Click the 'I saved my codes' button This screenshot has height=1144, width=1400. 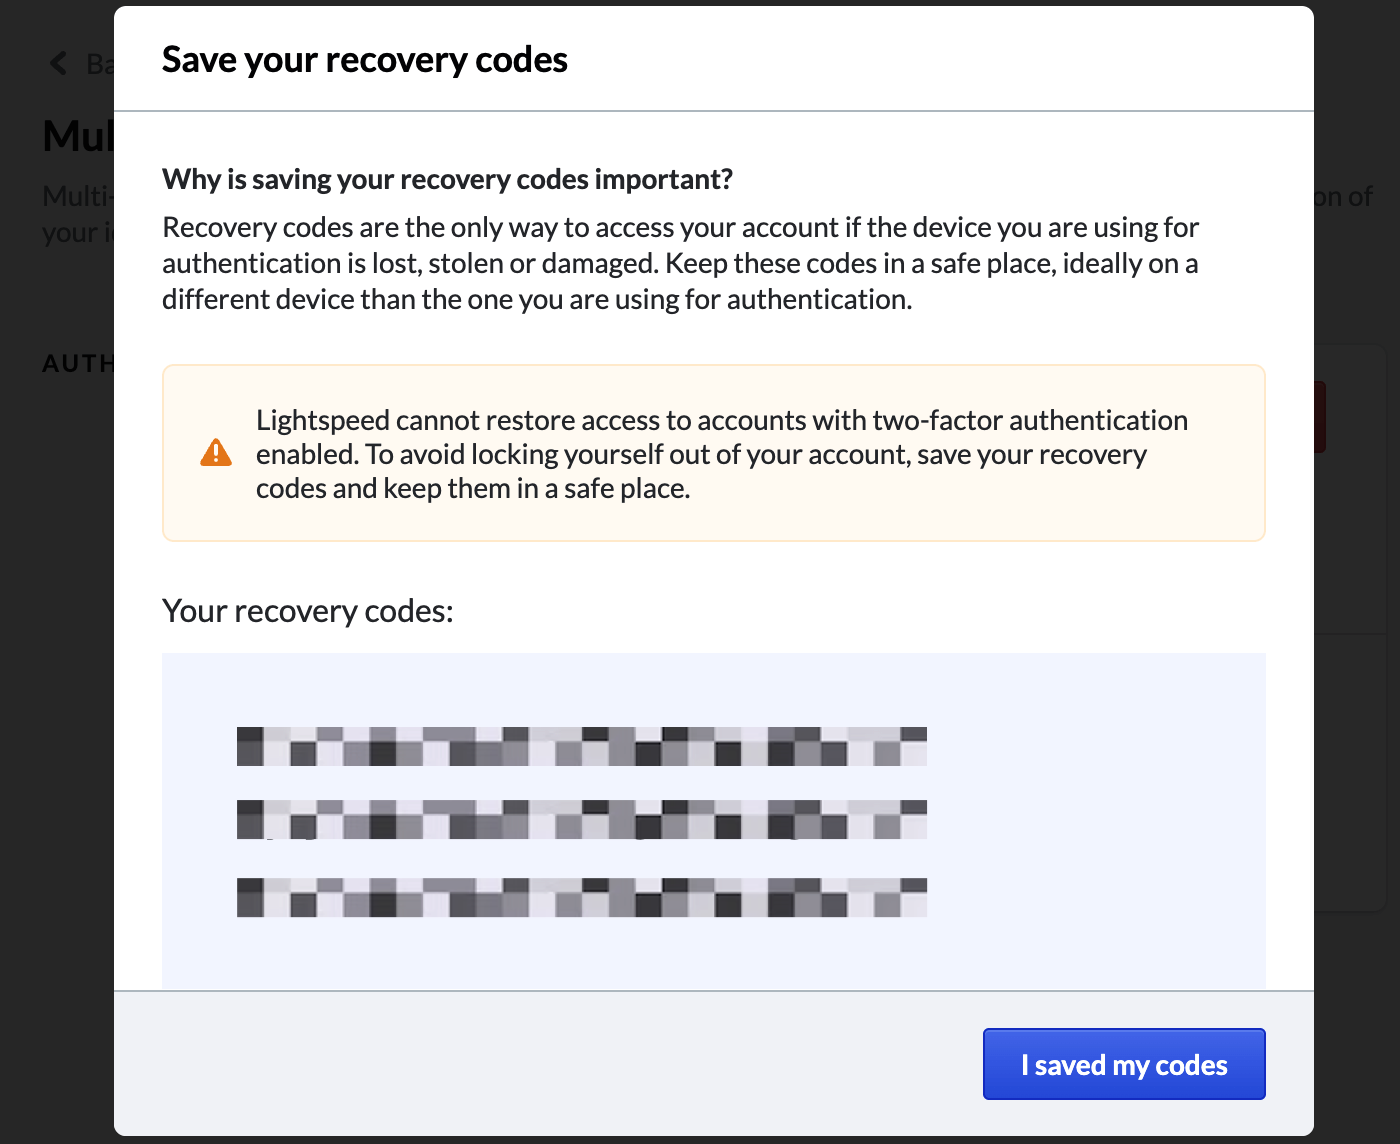click(1123, 1064)
